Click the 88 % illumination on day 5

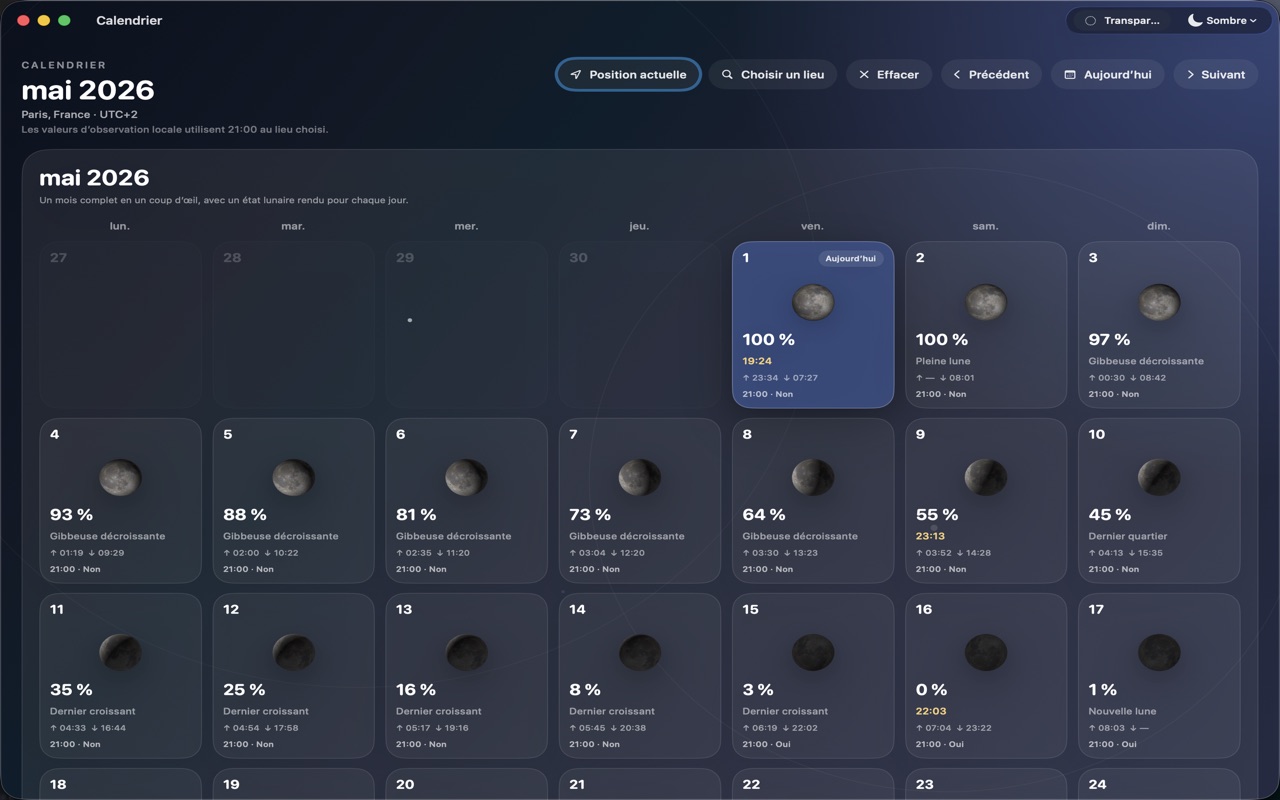245,515
